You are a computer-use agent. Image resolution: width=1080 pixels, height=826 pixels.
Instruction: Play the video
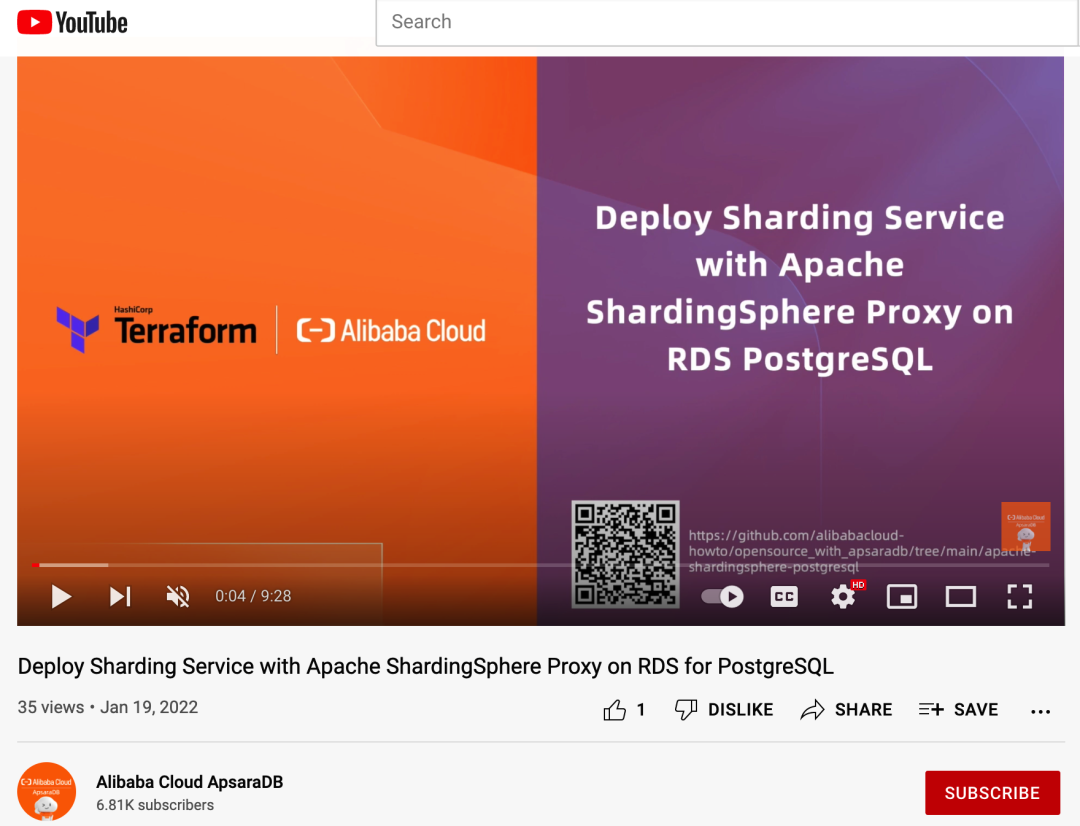click(x=61, y=597)
